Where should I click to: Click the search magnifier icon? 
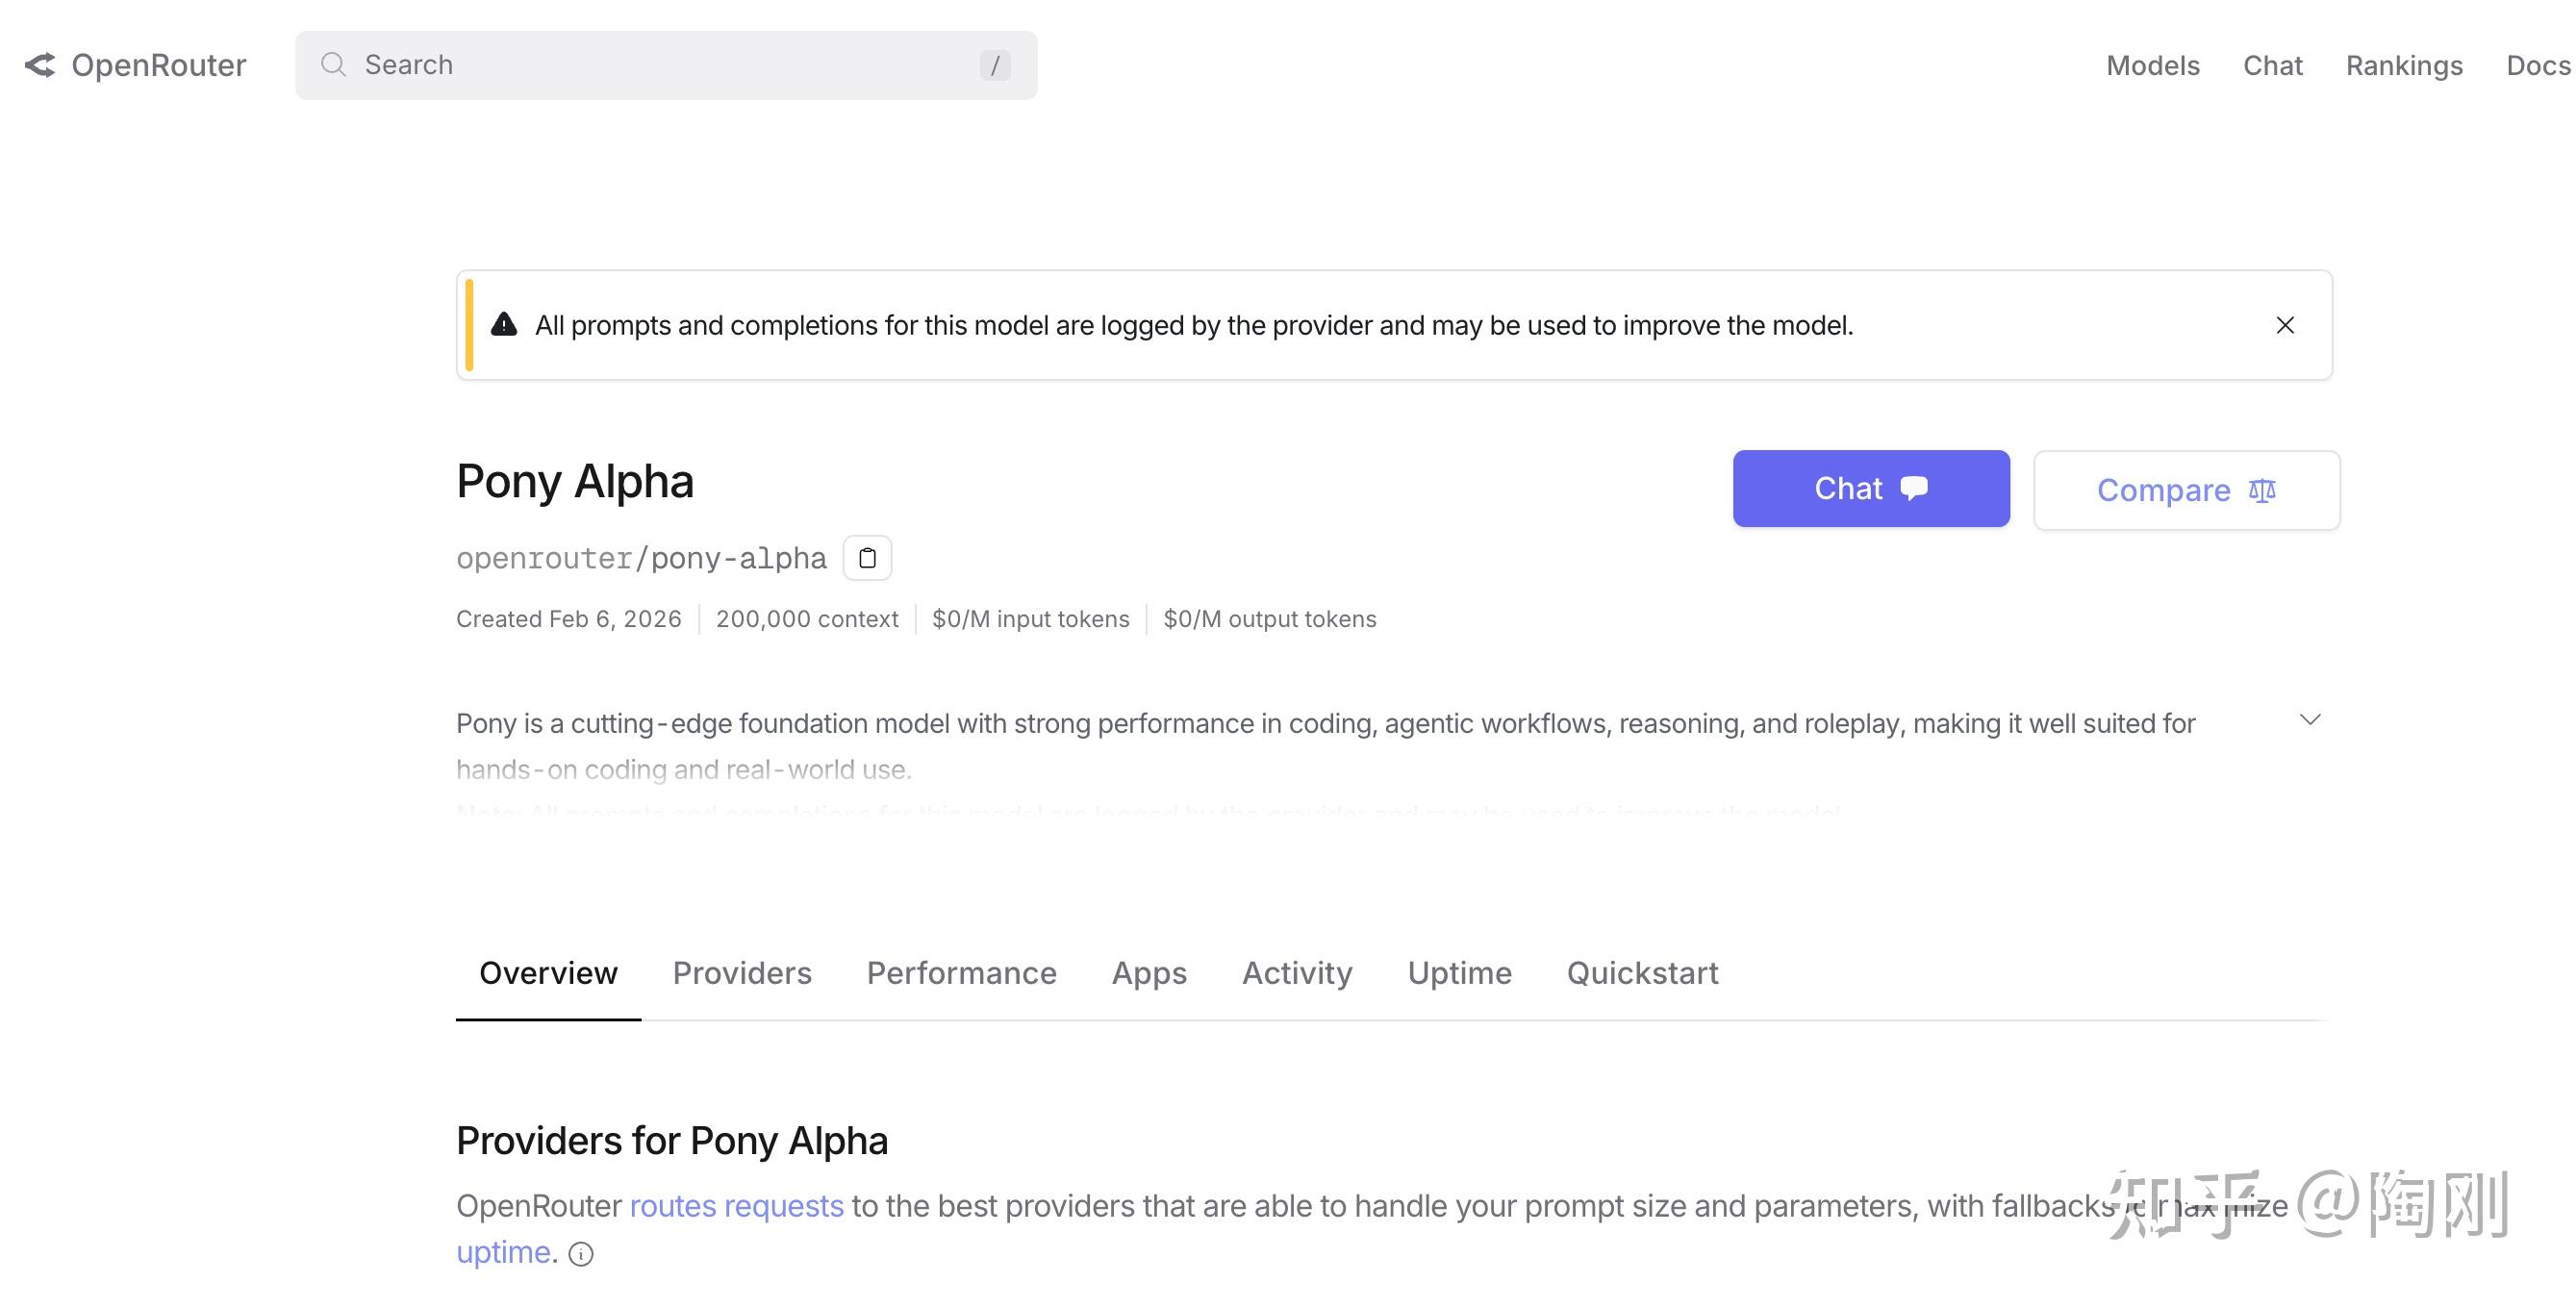point(333,65)
